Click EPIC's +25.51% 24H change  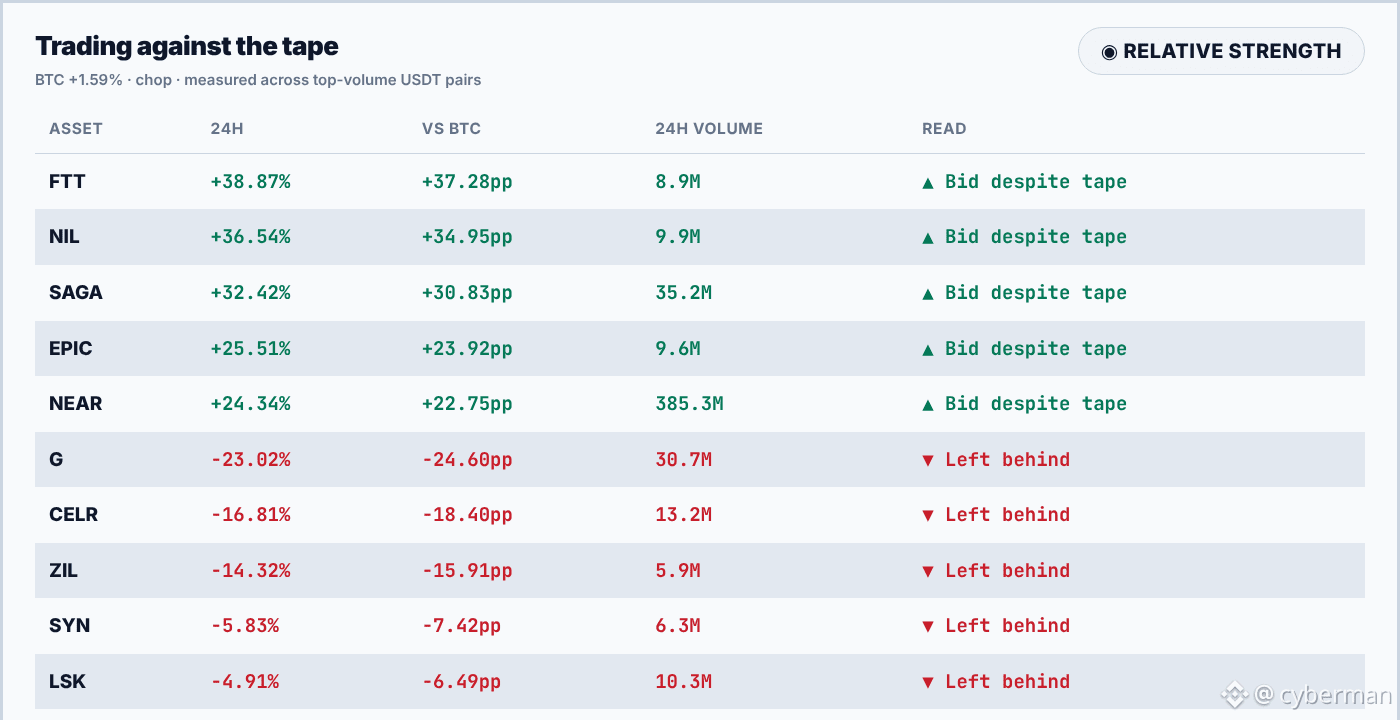pyautogui.click(x=250, y=349)
